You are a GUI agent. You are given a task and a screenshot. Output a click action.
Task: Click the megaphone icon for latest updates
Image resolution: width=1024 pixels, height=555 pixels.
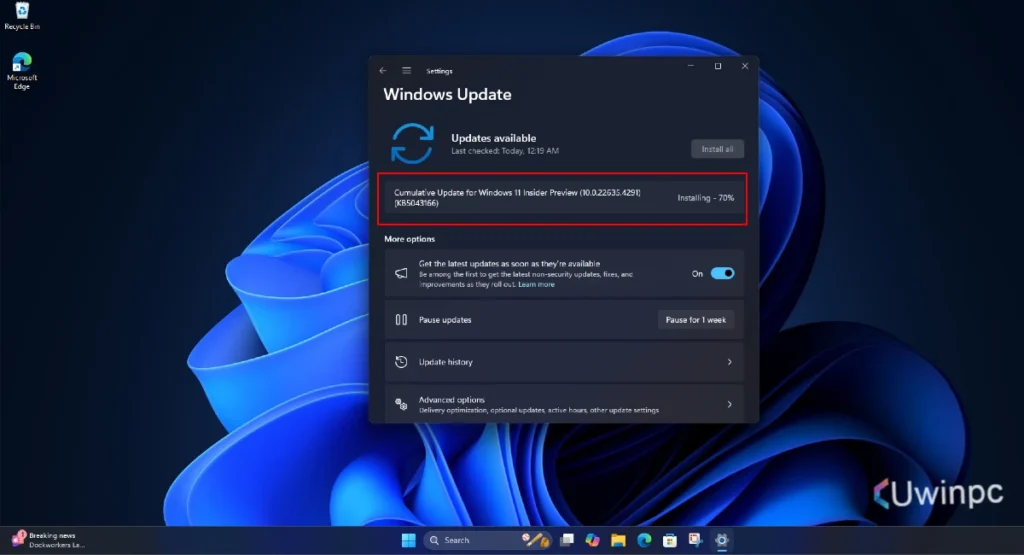pyautogui.click(x=401, y=273)
